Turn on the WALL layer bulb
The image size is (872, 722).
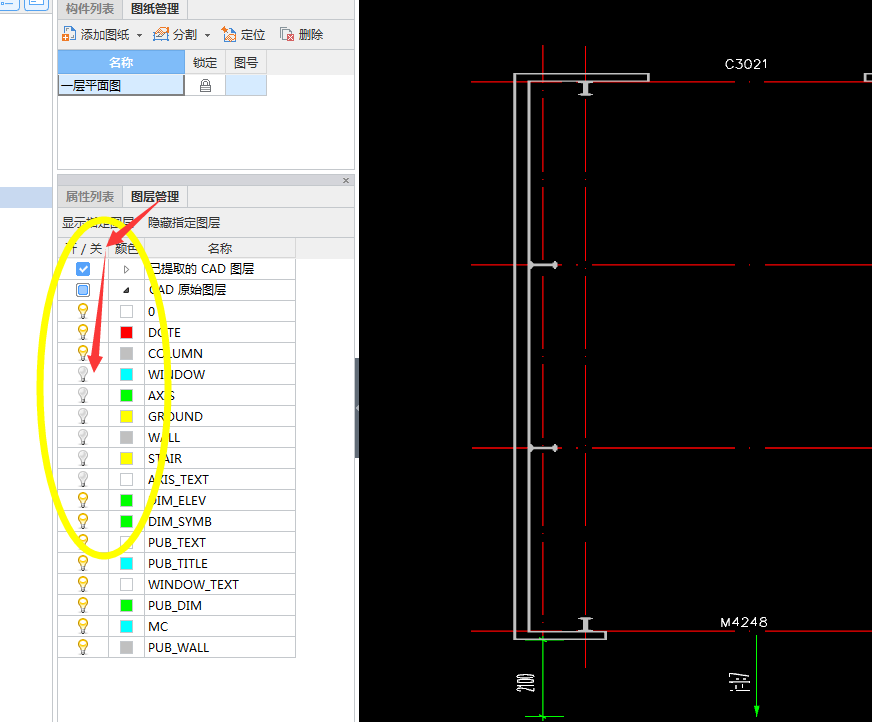pyautogui.click(x=83, y=437)
